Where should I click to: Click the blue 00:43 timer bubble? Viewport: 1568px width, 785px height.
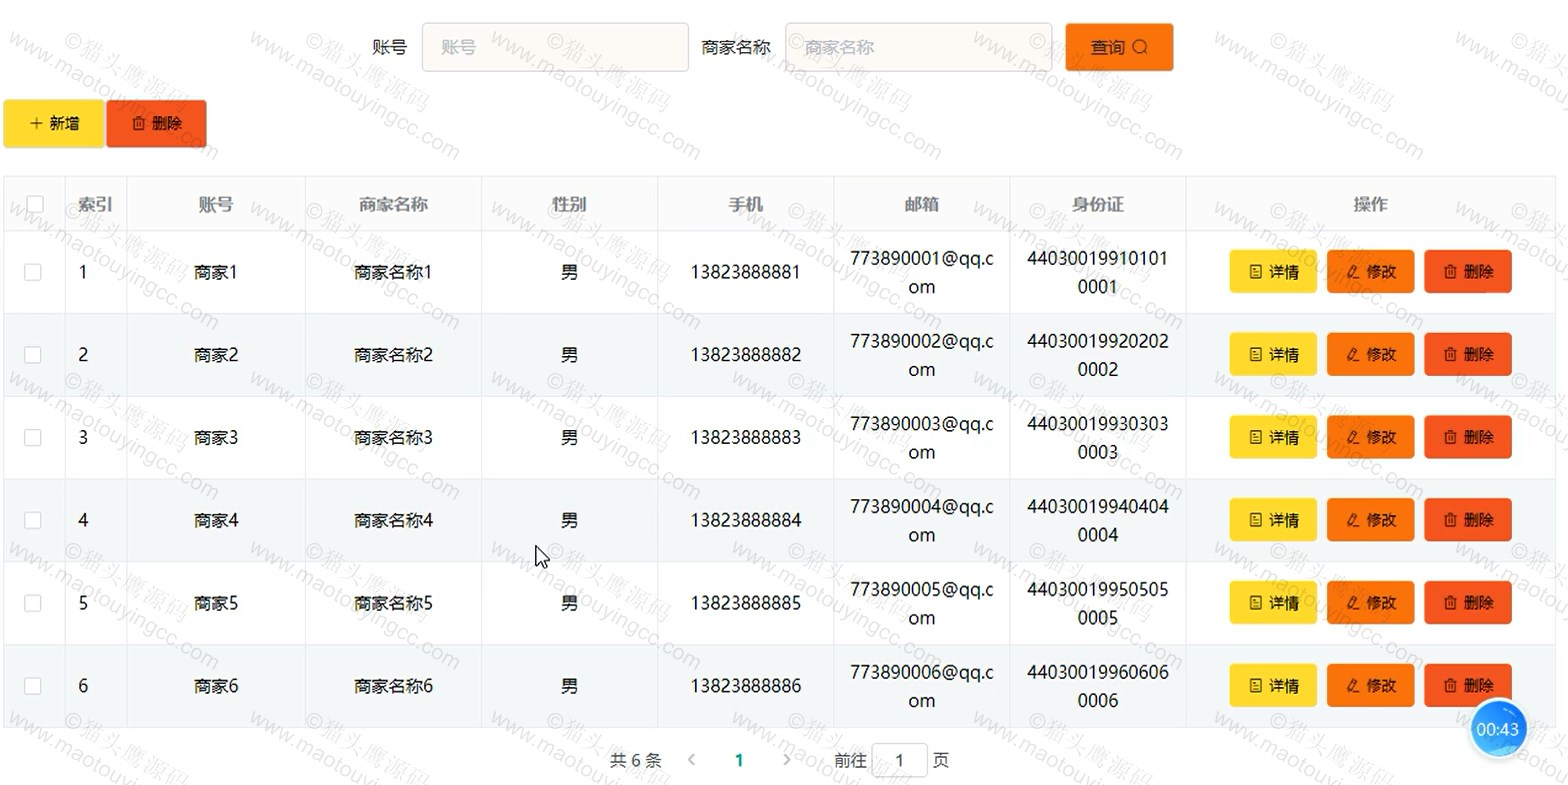click(x=1498, y=729)
